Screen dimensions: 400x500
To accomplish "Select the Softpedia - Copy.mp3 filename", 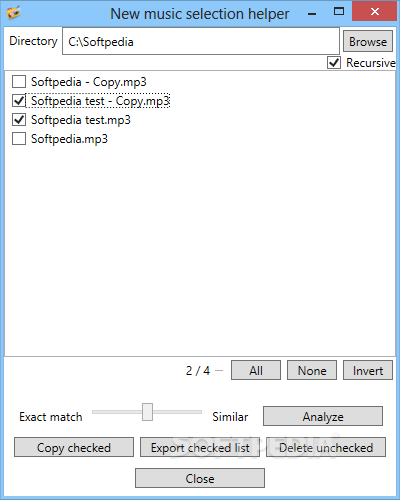I will (89, 82).
